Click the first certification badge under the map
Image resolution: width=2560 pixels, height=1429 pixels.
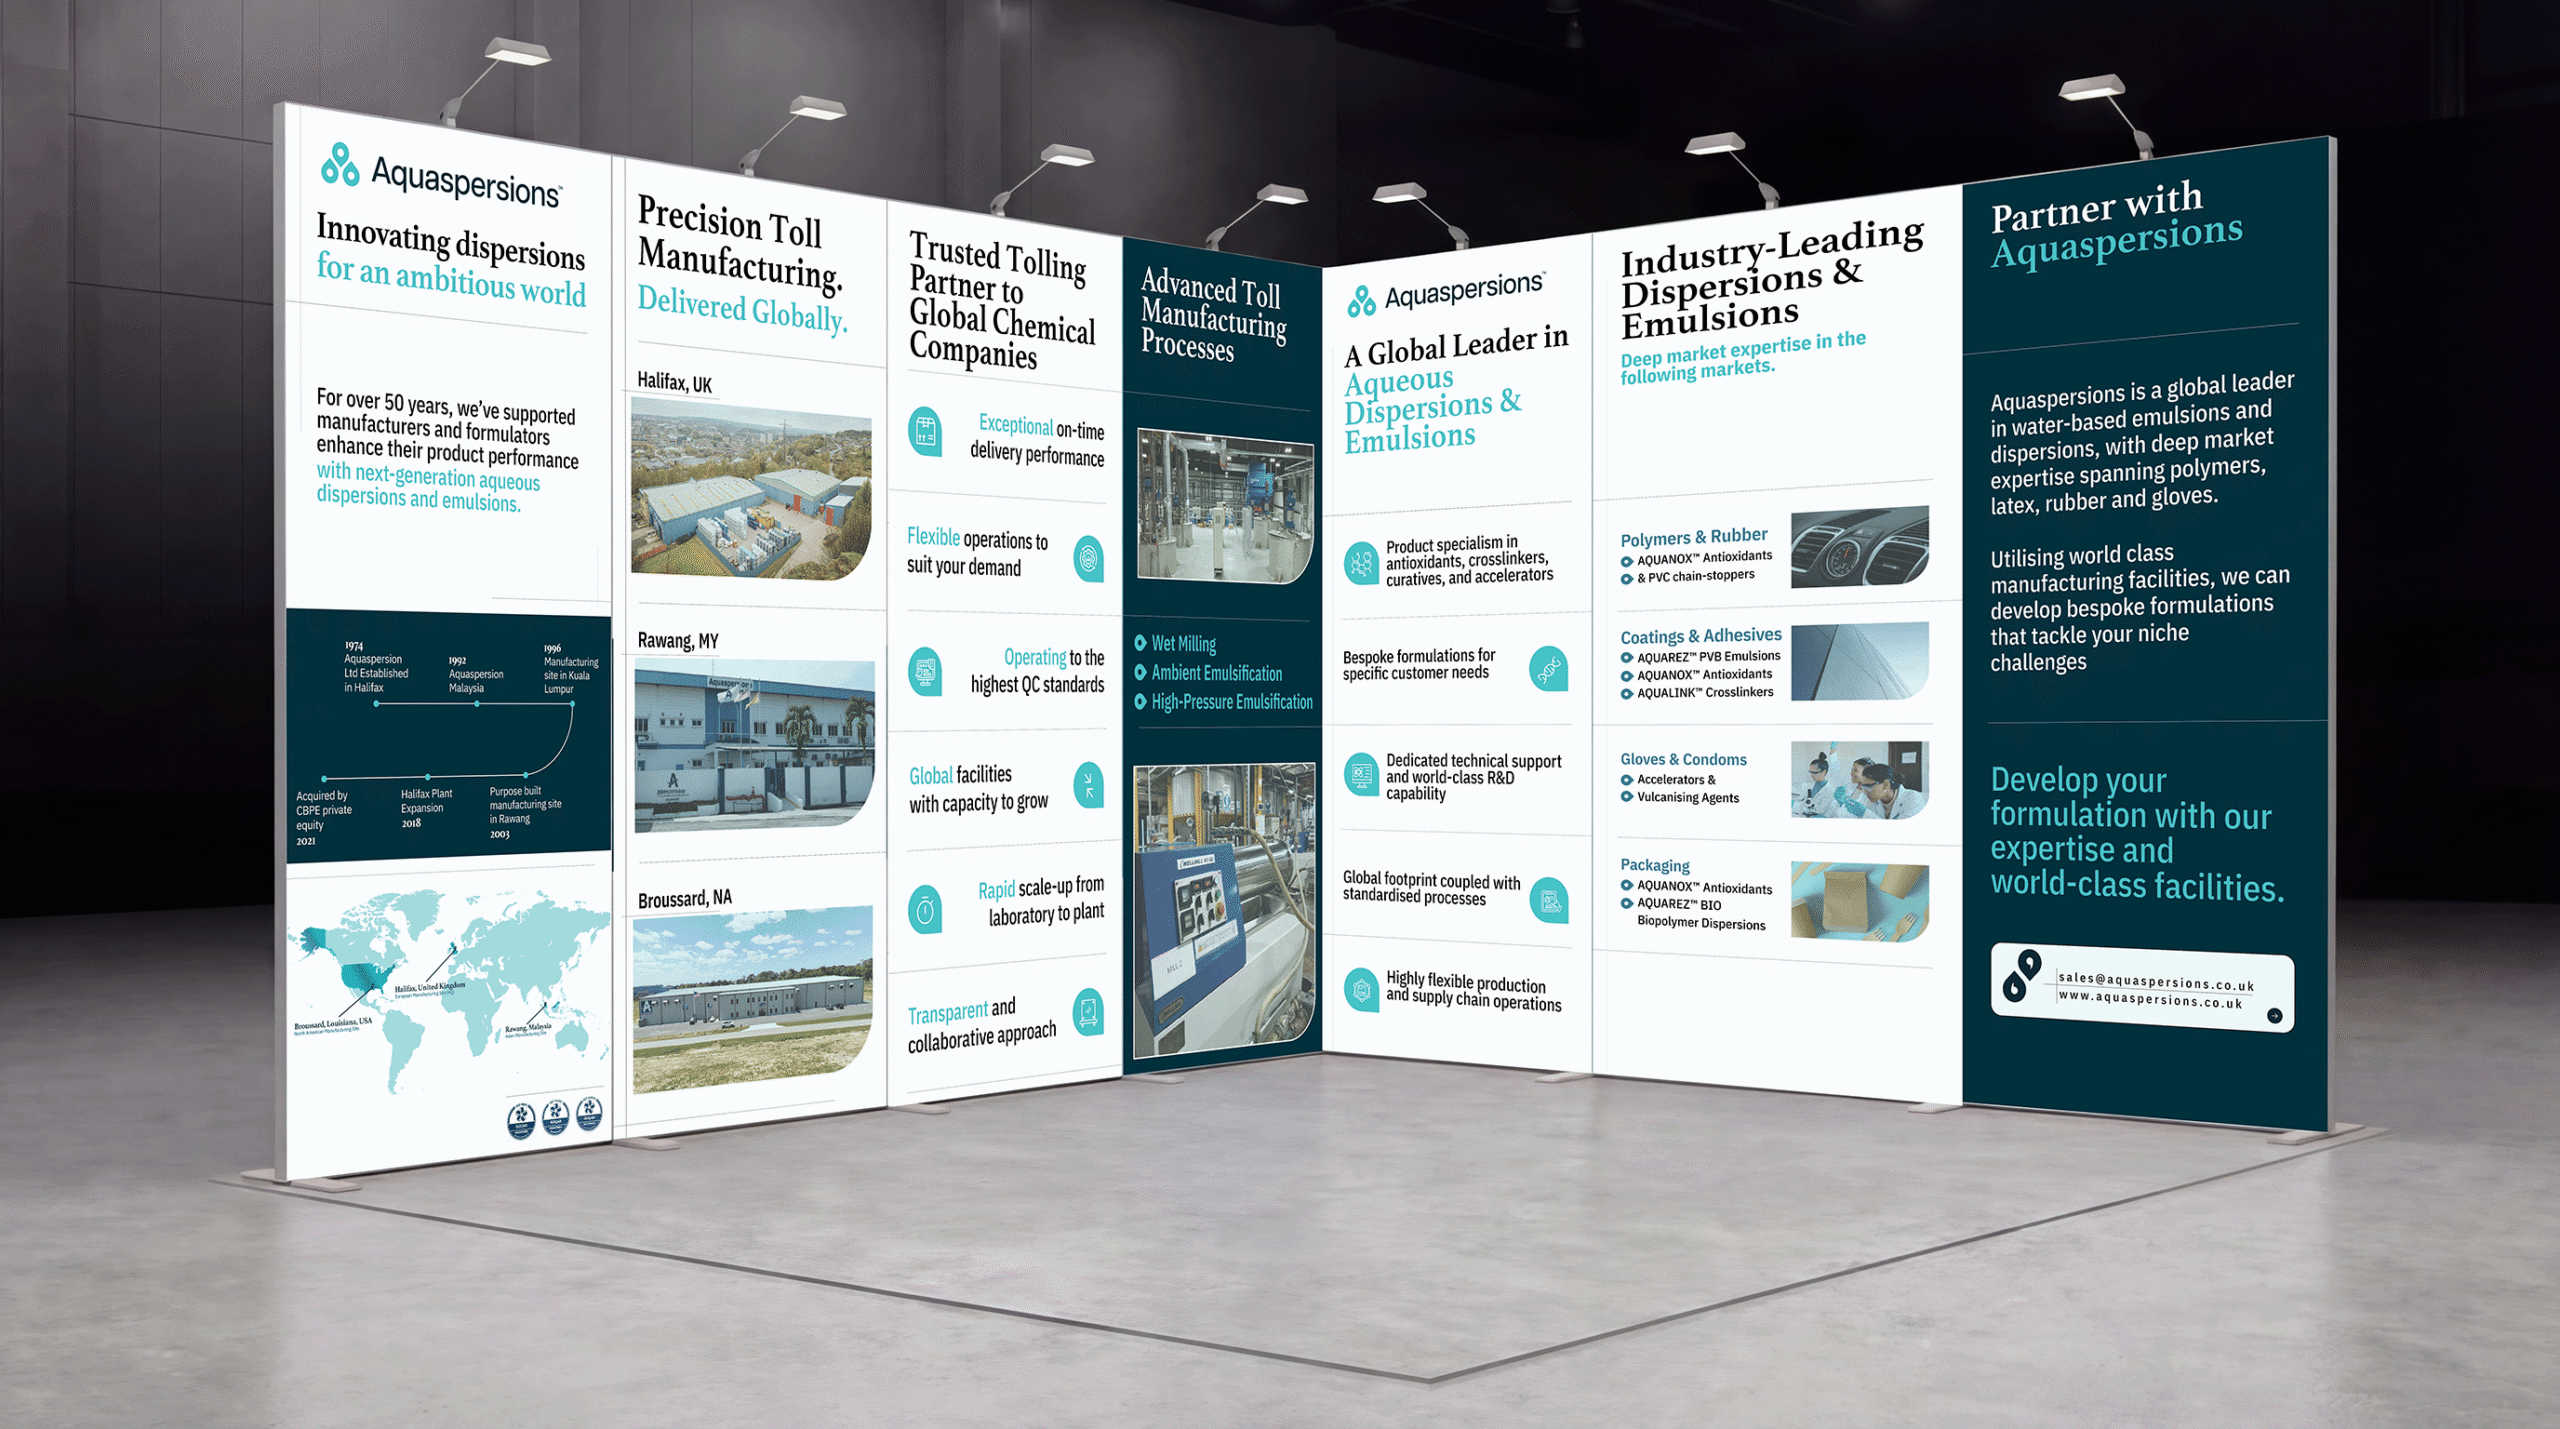(x=521, y=1120)
